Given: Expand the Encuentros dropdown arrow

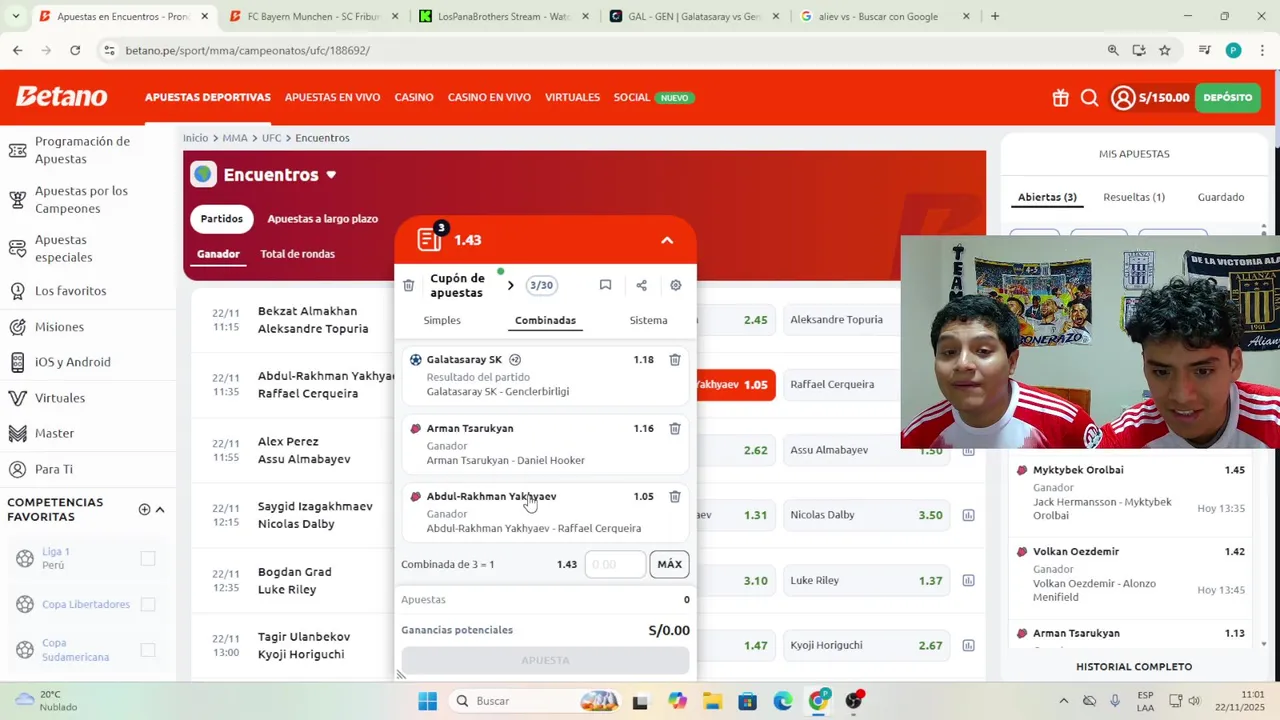Looking at the screenshot, I should 331,175.
